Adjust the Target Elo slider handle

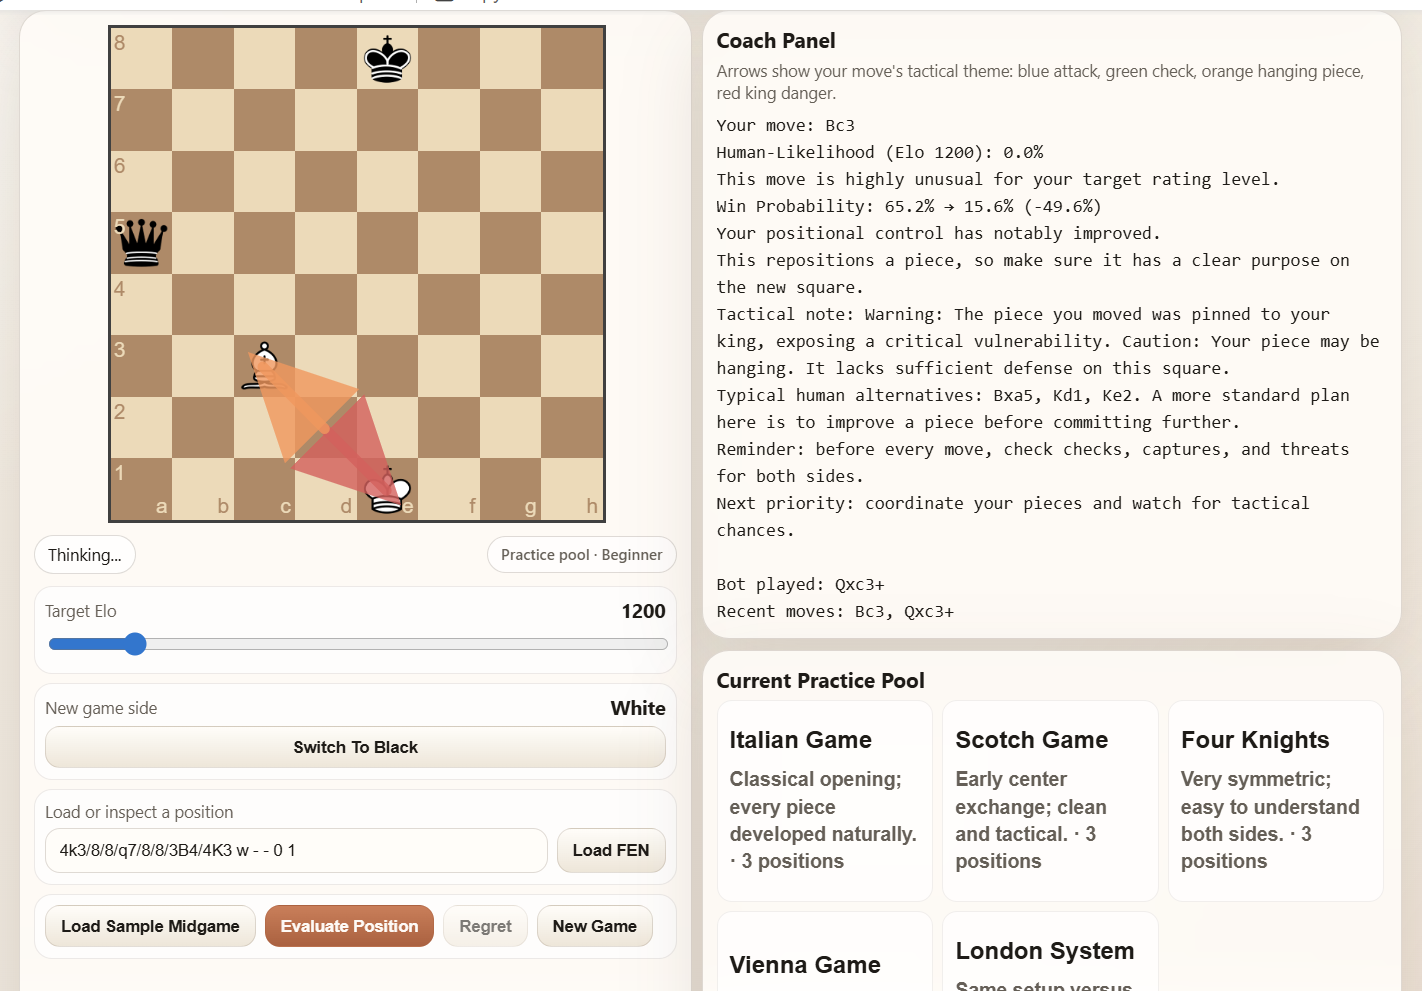pyautogui.click(x=135, y=644)
